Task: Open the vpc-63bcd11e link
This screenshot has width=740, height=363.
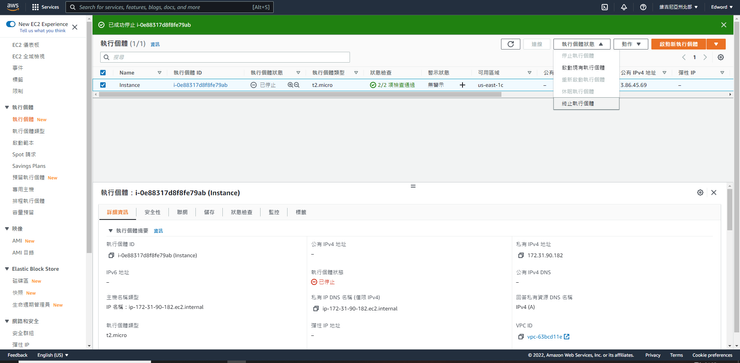Action: tap(545, 337)
